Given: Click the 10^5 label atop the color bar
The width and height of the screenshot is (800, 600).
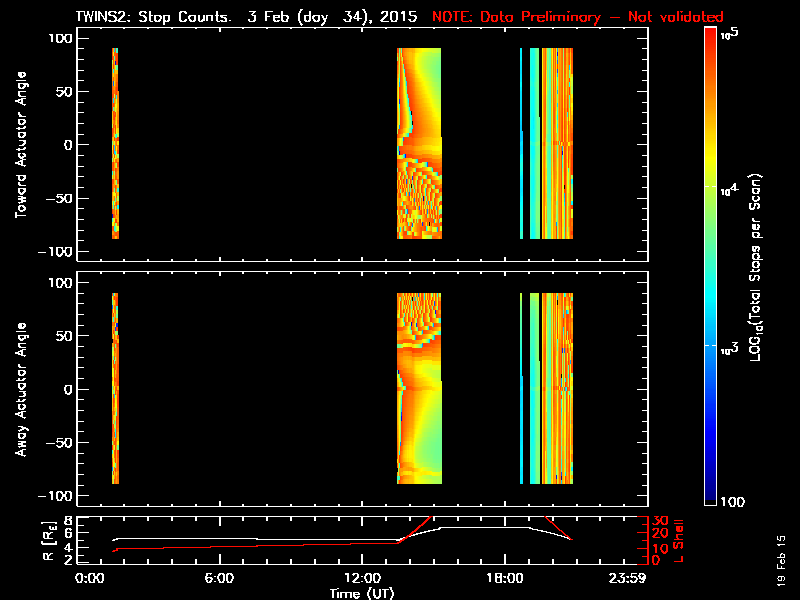Looking at the screenshot, I should 729,34.
